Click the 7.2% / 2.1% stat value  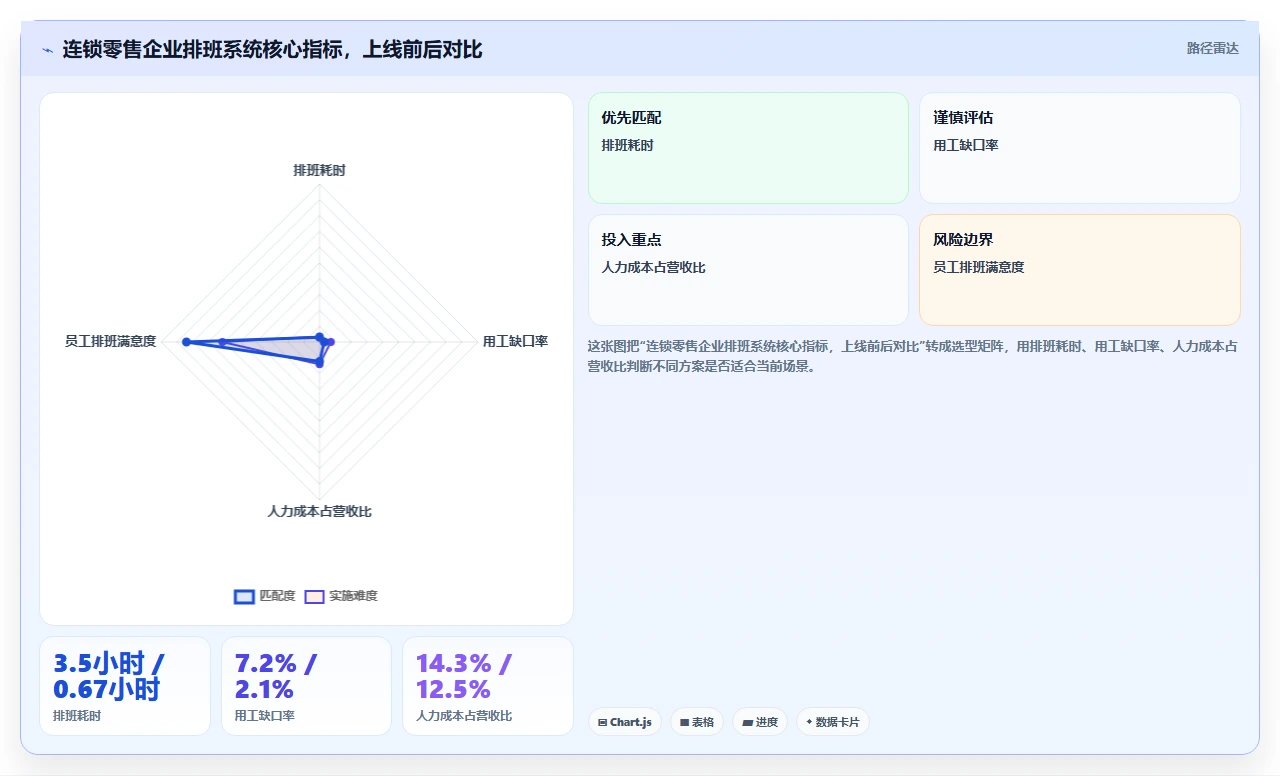pos(275,676)
